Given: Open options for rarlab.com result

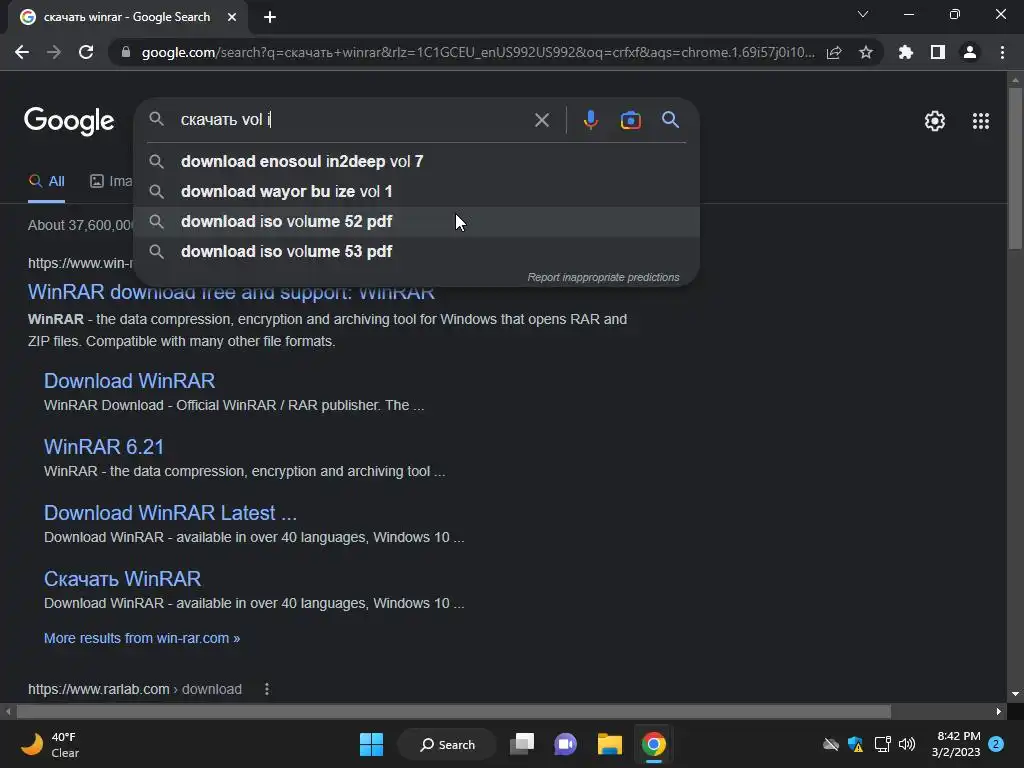Looking at the screenshot, I should coord(266,689).
